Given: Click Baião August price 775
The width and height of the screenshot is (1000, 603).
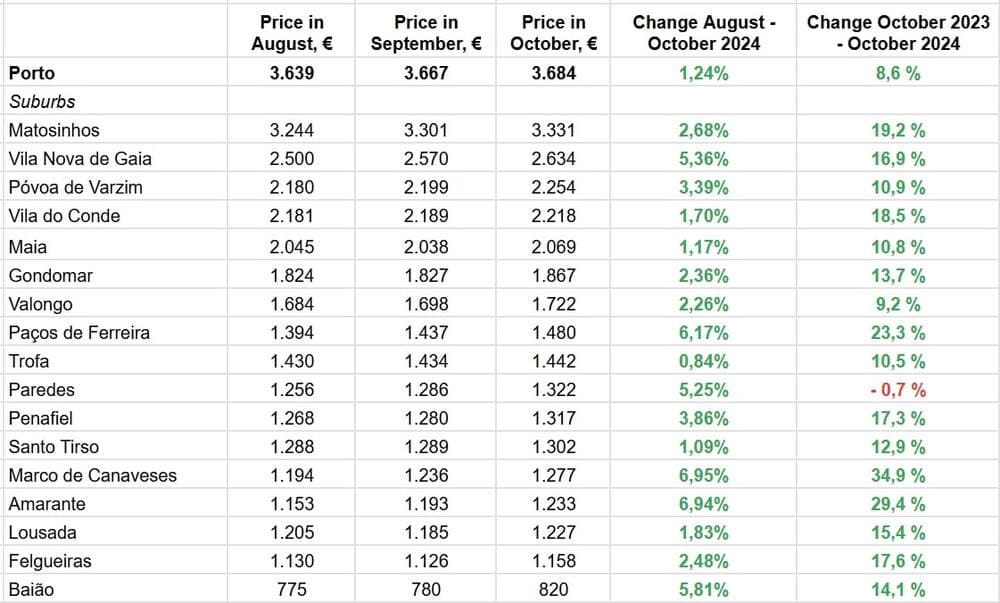Looking at the screenshot, I should pos(290,590).
